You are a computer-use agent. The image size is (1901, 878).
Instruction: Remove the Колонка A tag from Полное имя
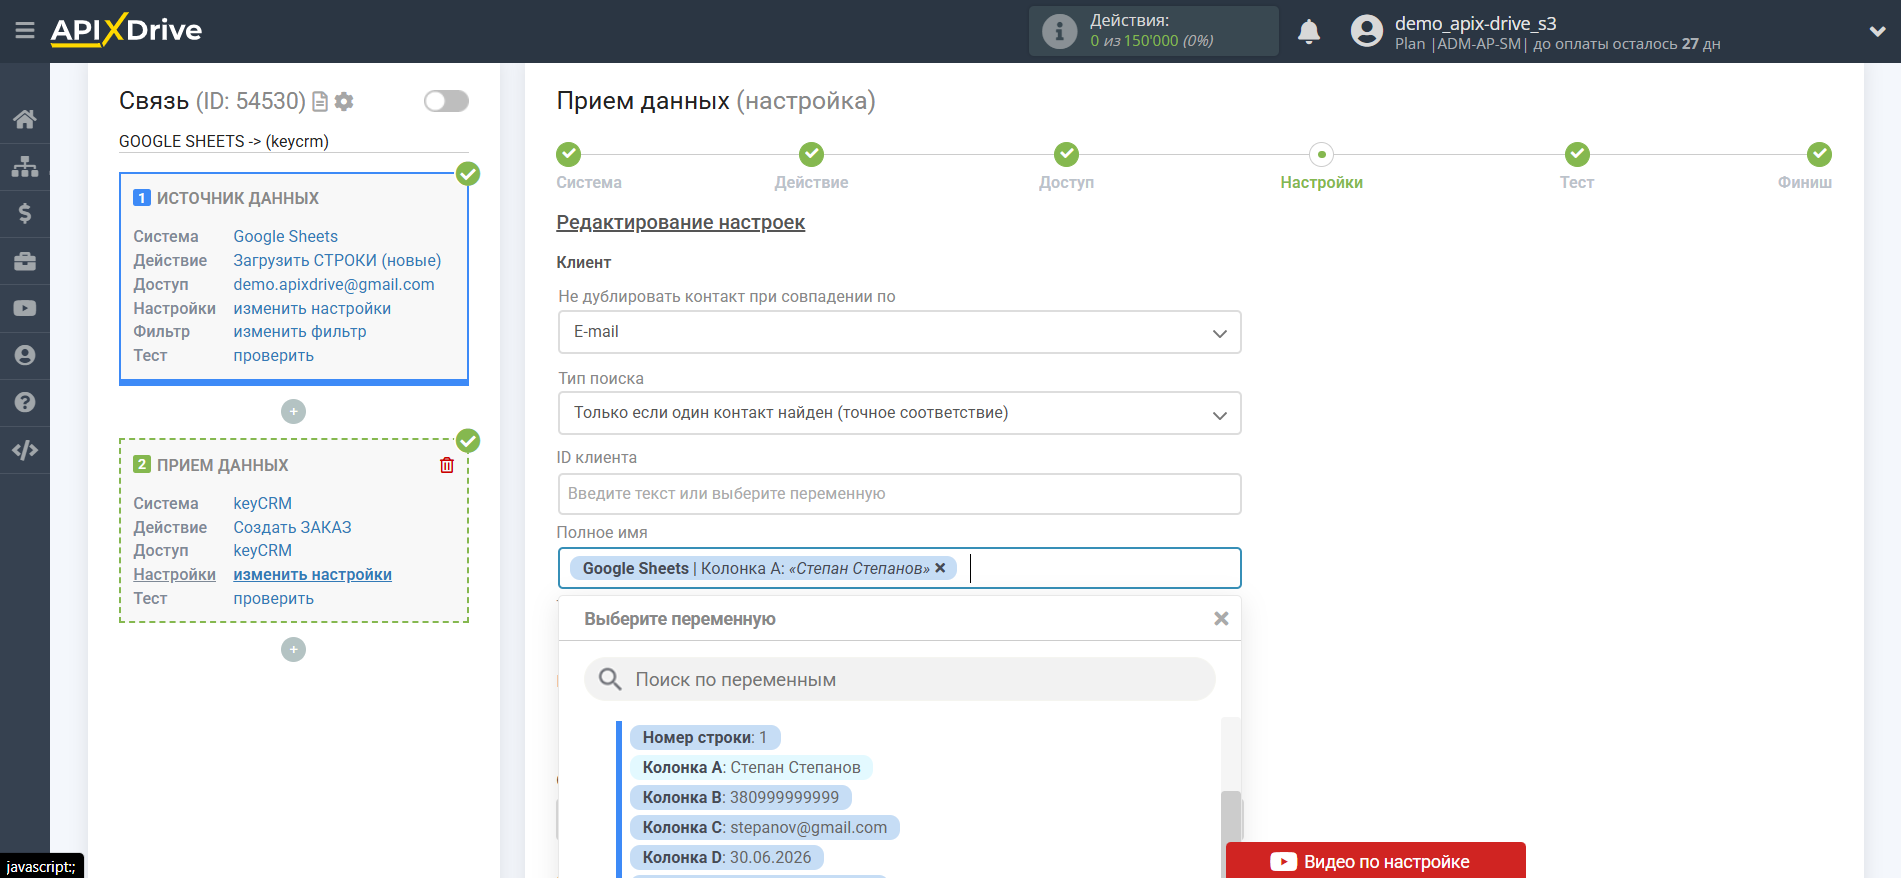[x=940, y=568]
